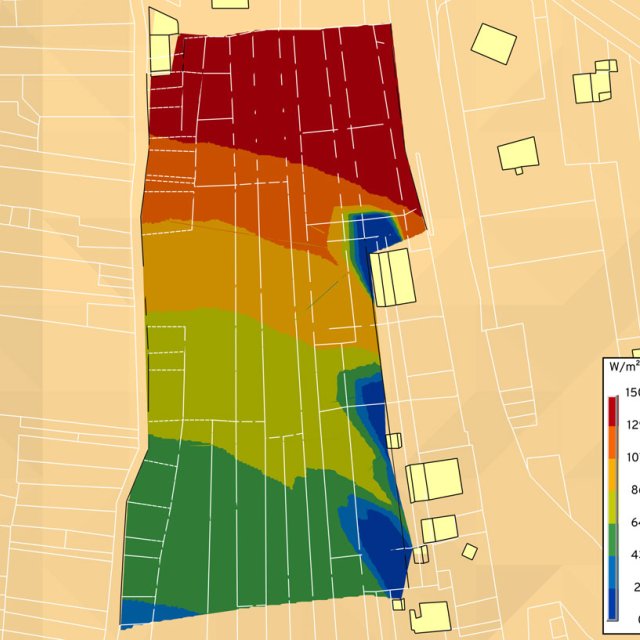Click the W/m² legend unit label
The height and width of the screenshot is (640, 640).
coord(624,366)
